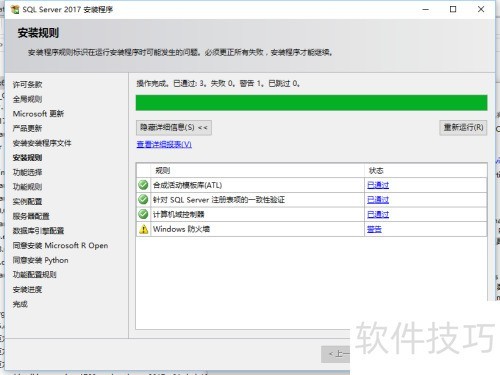Image resolution: width=500 pixels, height=375 pixels.
Task: Select 功能配置规则 step in sidebar
Action: [35, 275]
